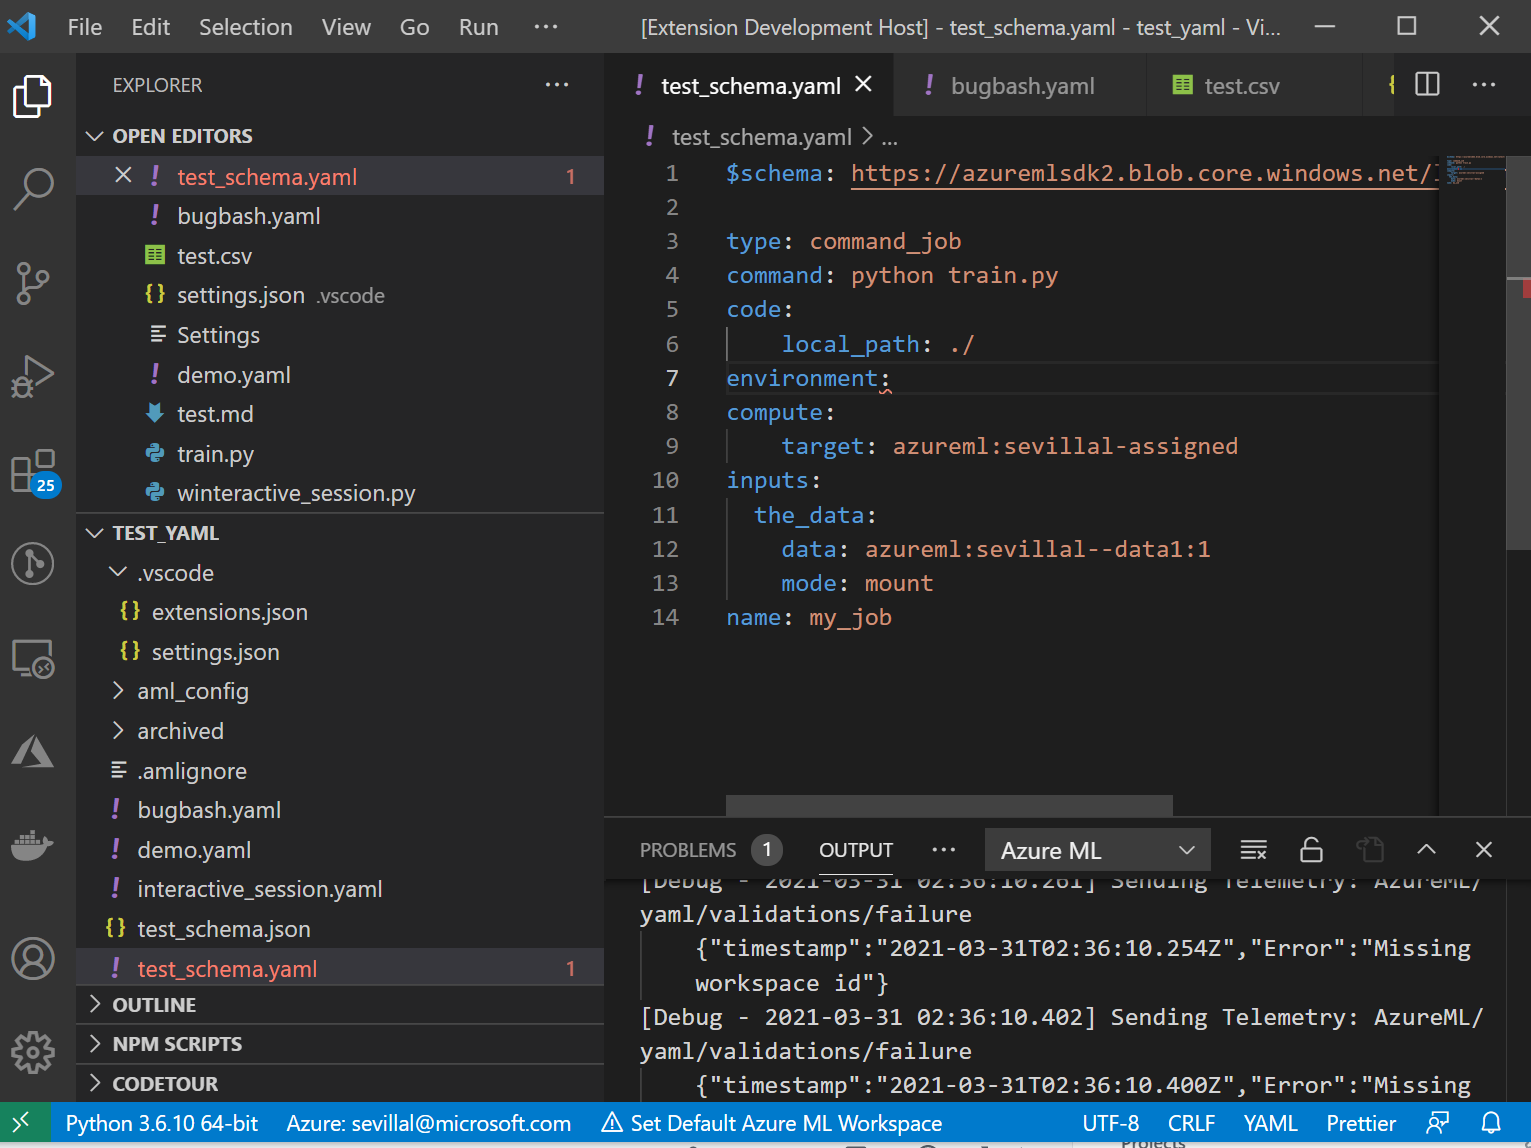Open the Run and Debug view
Image resolution: width=1531 pixels, height=1148 pixels.
(33, 376)
